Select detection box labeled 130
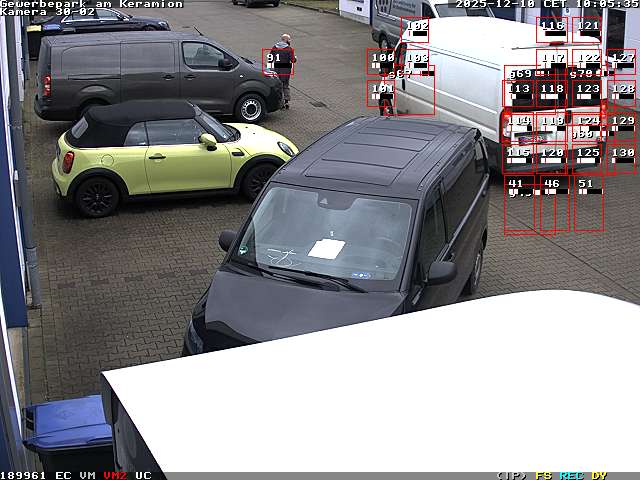Image resolution: width=640 pixels, height=480 pixels. 621,158
